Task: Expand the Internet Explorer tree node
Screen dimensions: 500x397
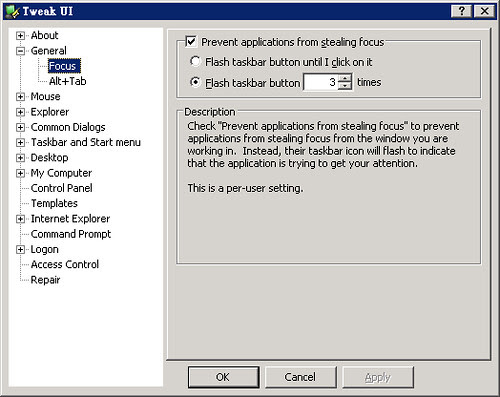Action: point(20,219)
